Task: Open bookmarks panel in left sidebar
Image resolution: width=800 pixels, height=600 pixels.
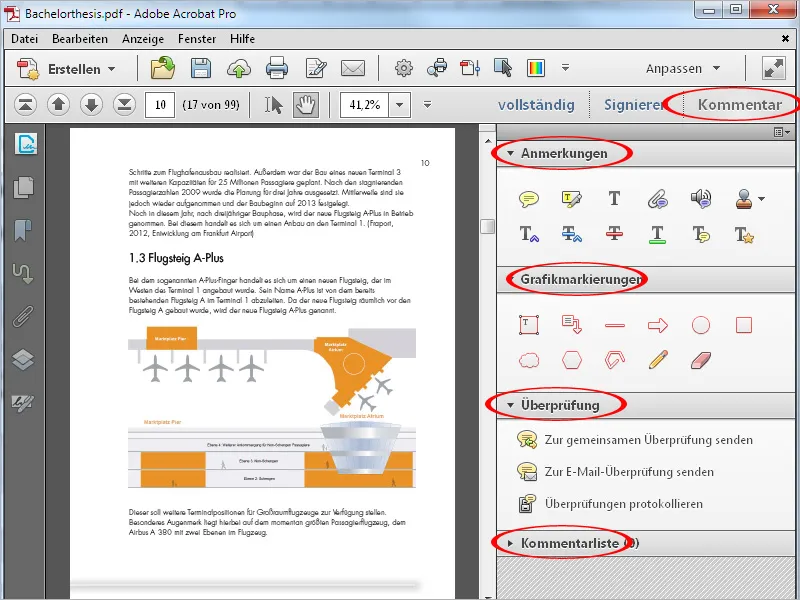Action: pos(23,230)
